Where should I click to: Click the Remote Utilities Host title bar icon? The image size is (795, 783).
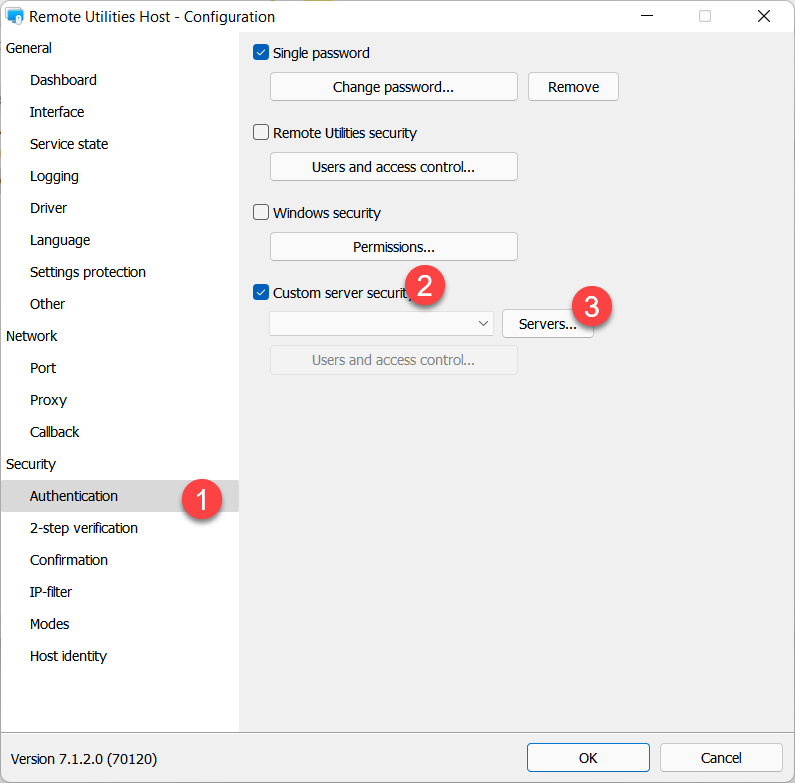(x=15, y=17)
